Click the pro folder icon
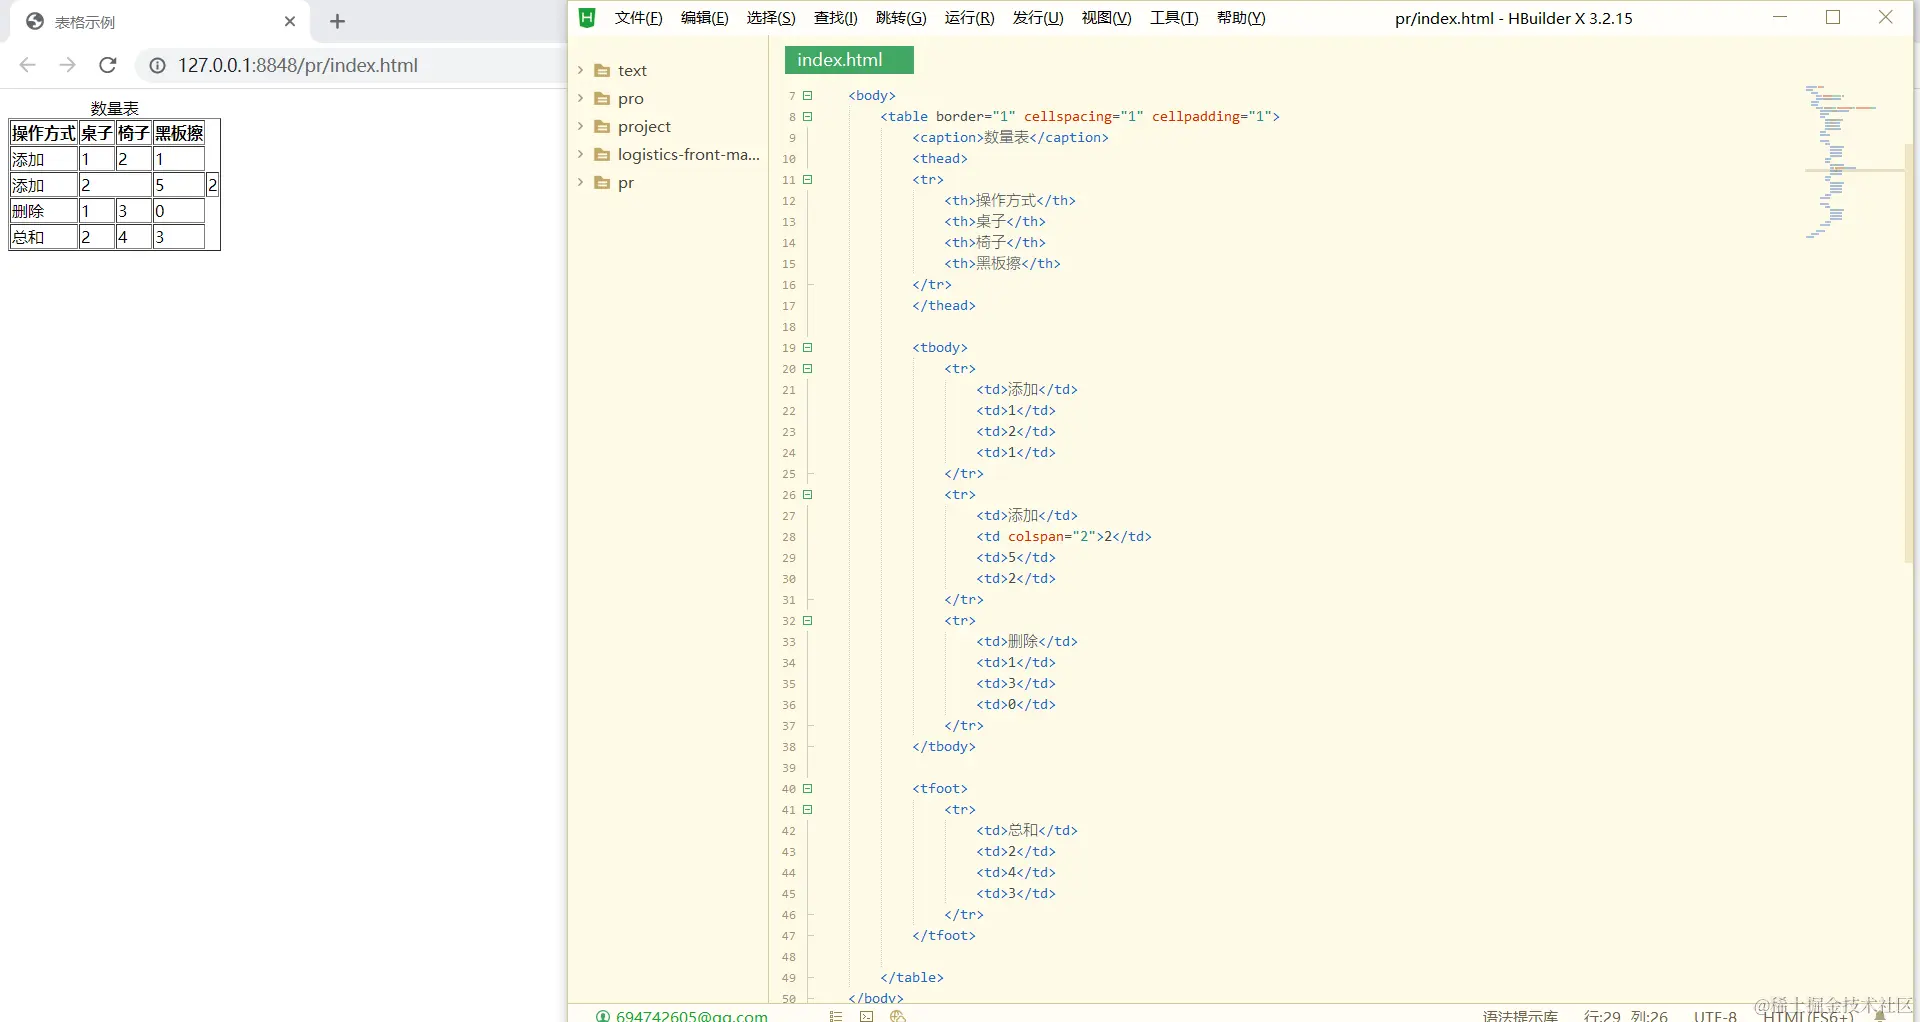 (x=602, y=99)
